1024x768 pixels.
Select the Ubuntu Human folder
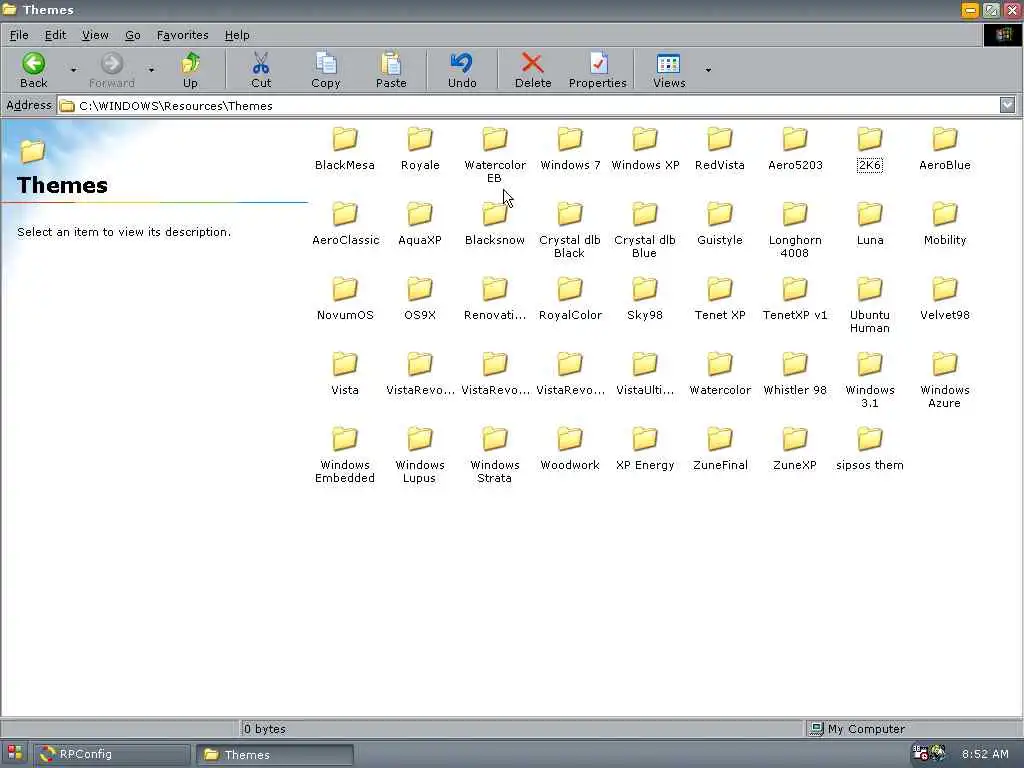pyautogui.click(x=870, y=306)
